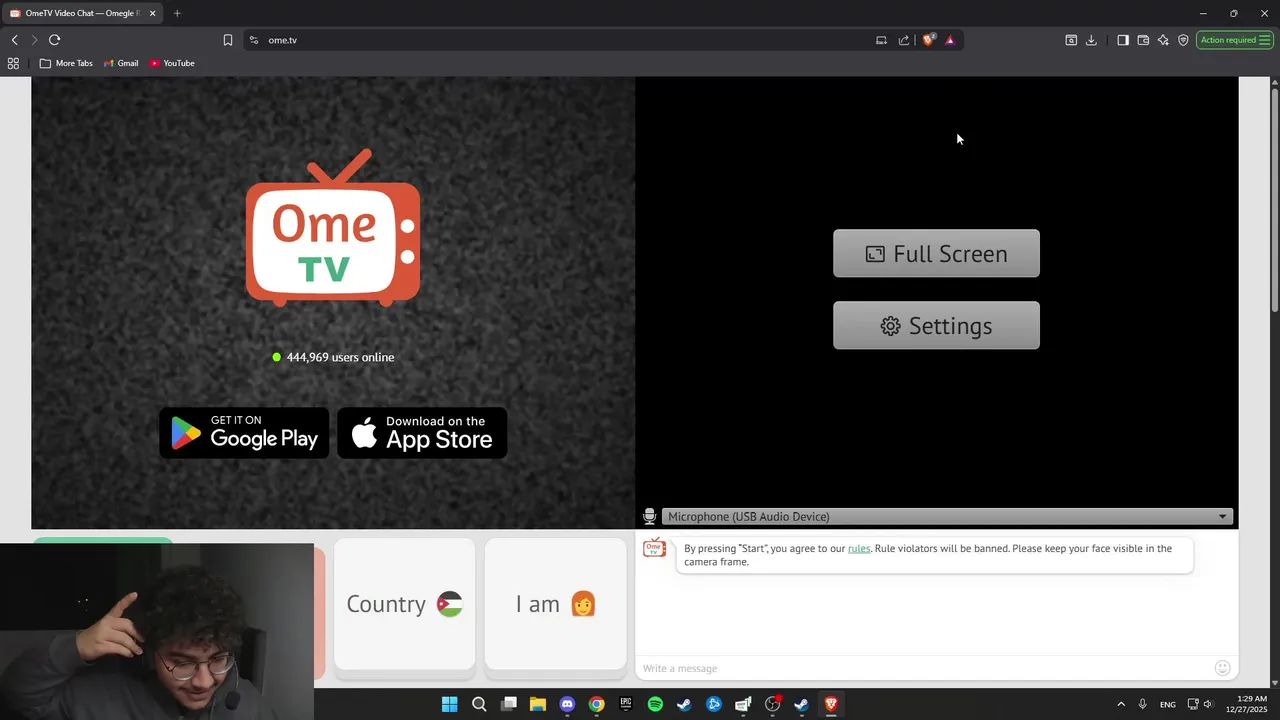This screenshot has width=1280, height=720.
Task: Click the taskbar microphone tray icon
Action: point(1143,704)
